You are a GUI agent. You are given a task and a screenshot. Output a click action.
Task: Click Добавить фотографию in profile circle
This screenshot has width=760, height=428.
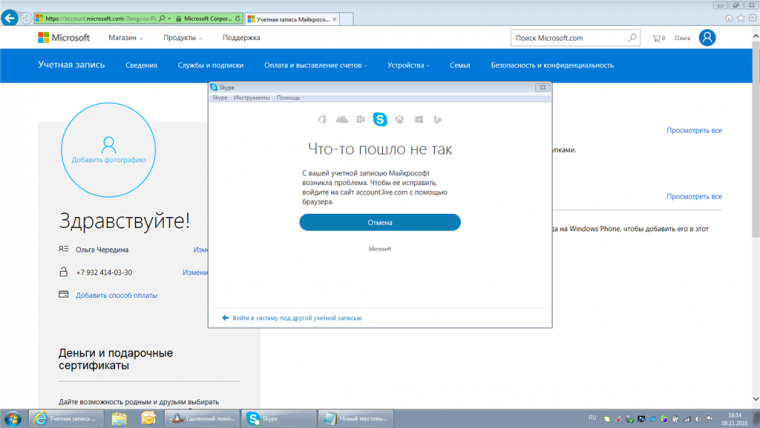[109, 160]
